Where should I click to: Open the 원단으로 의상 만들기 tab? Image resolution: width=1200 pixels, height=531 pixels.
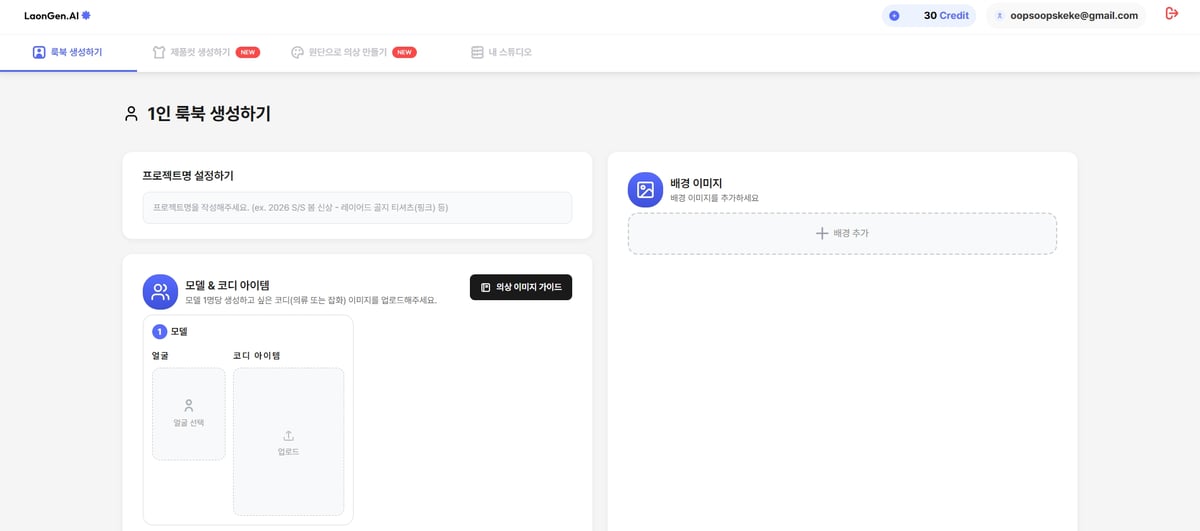pyautogui.click(x=353, y=52)
